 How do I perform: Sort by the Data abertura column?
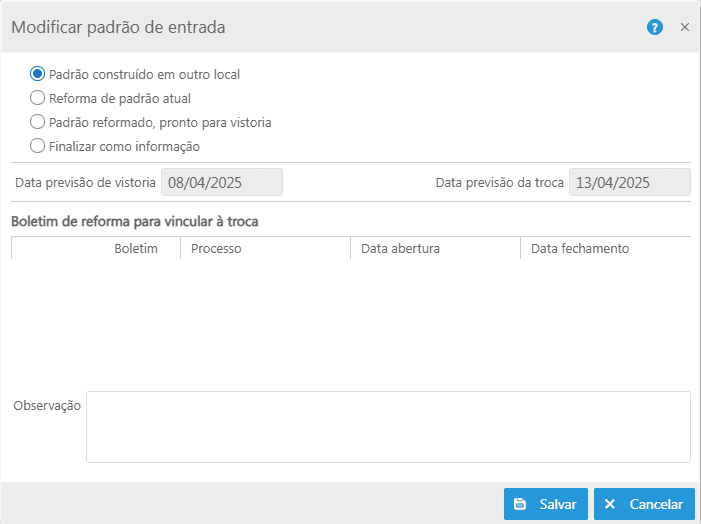pos(400,248)
